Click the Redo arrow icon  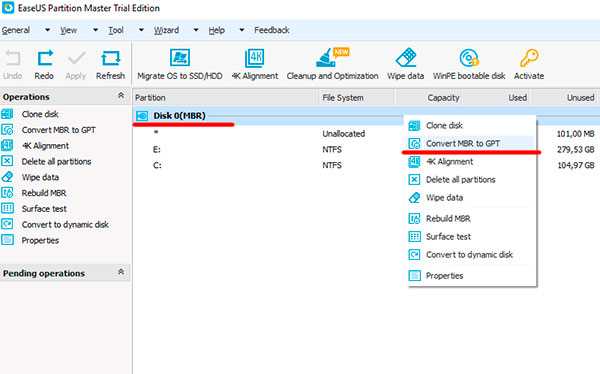44,58
